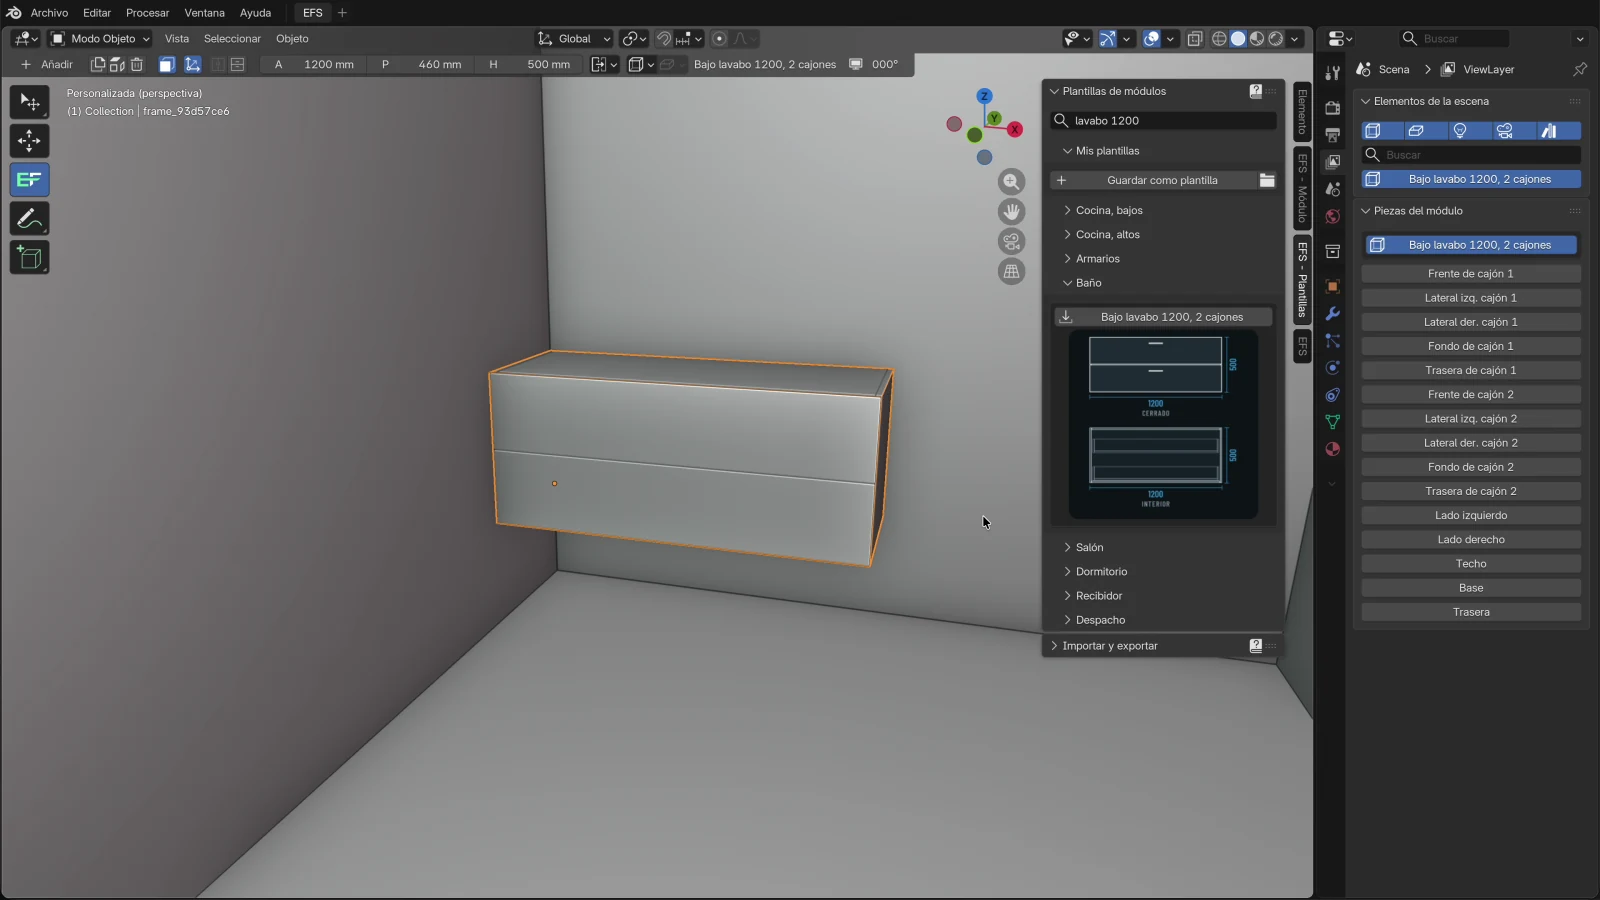Choose the Annotate pencil tool

29,219
